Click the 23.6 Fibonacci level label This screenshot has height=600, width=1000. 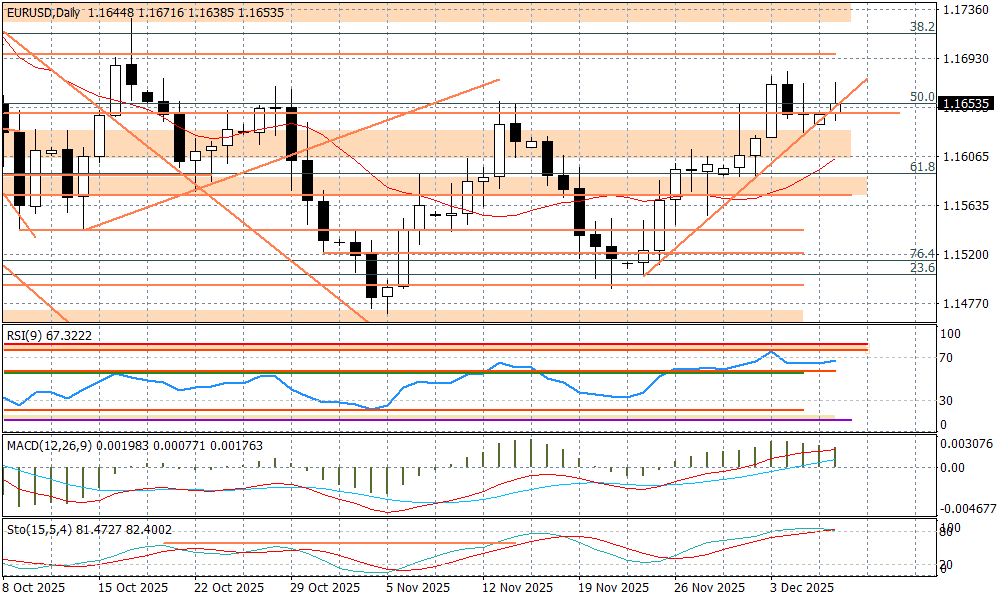tap(921, 268)
